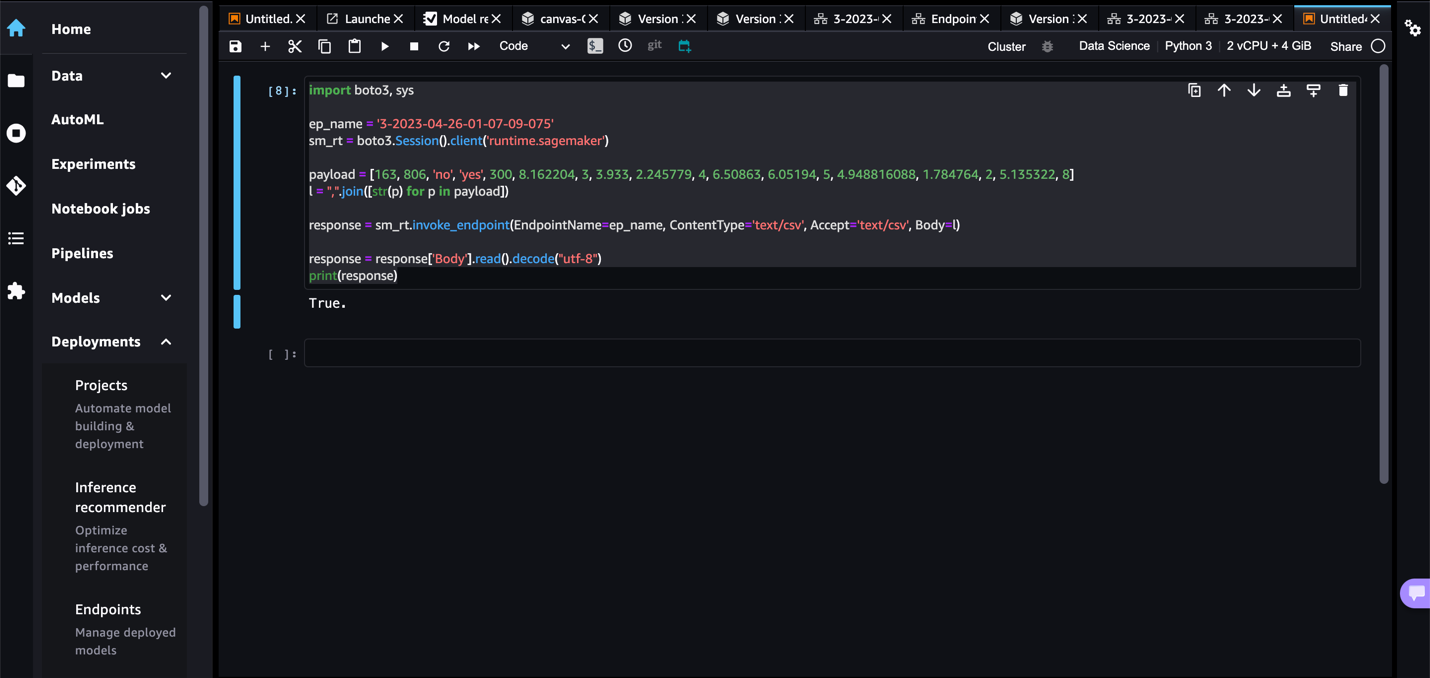Move the cell down with arrow icon

tap(1253, 91)
